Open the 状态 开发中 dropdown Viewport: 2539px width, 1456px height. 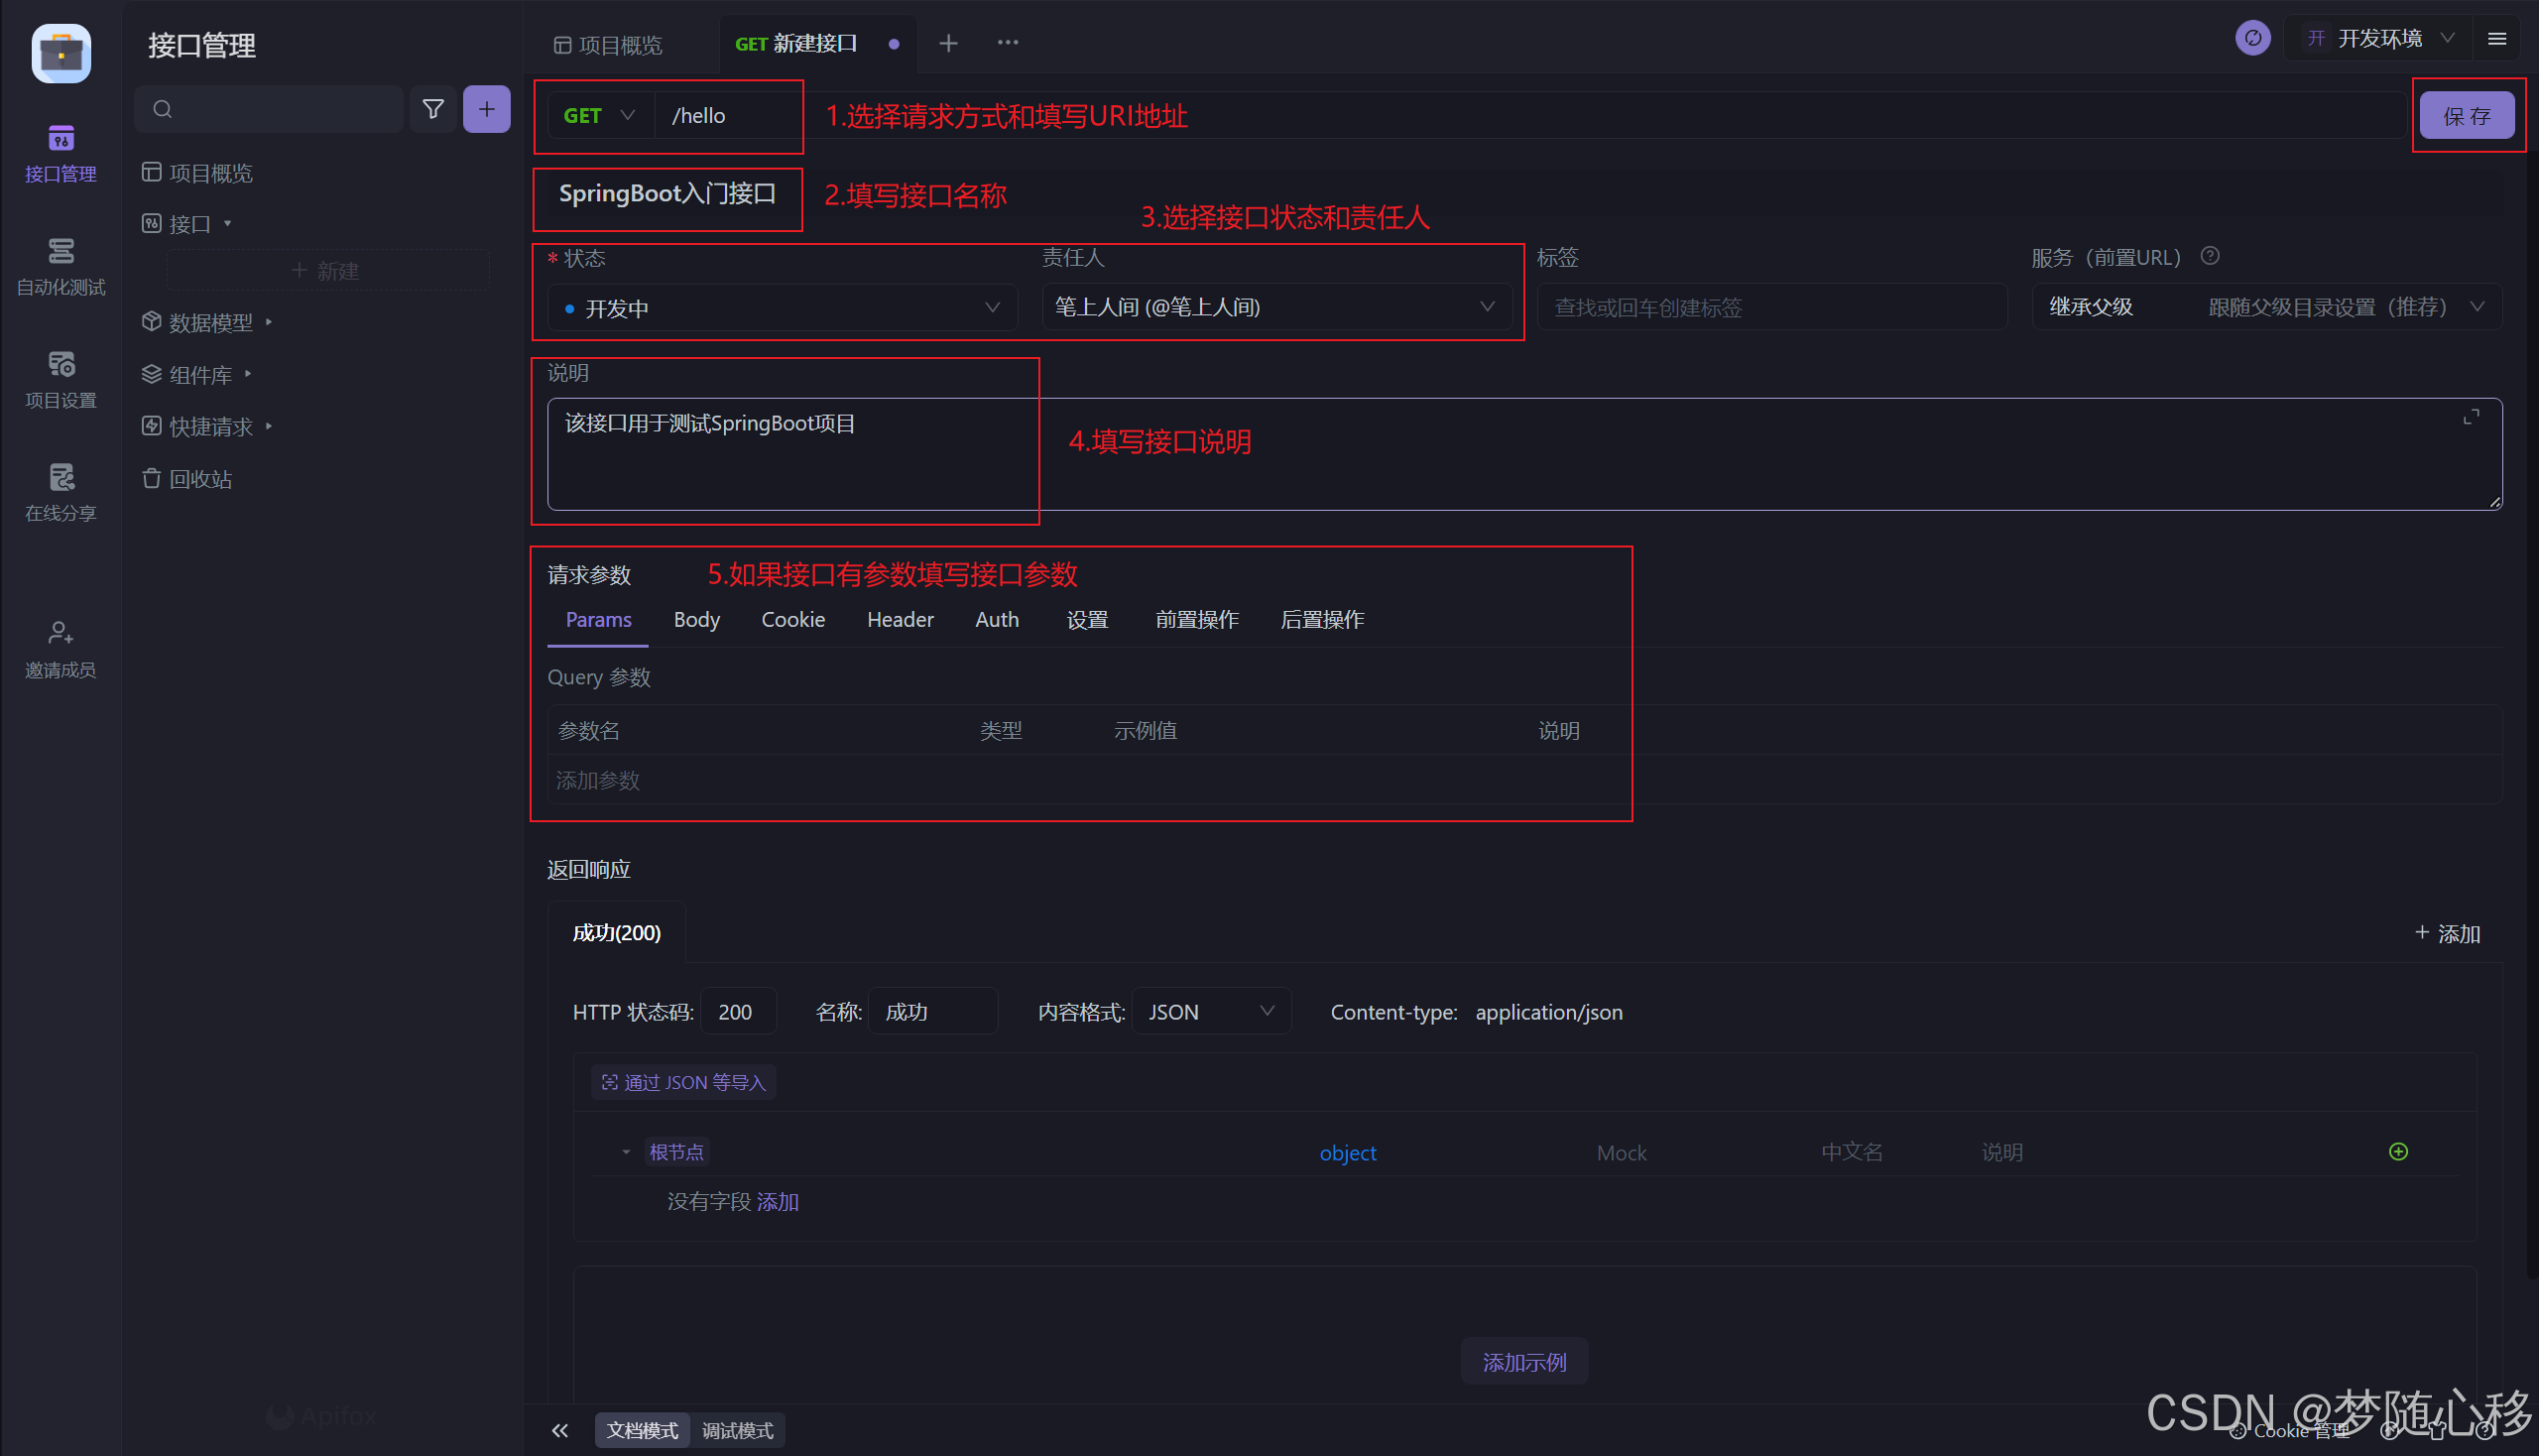point(782,308)
